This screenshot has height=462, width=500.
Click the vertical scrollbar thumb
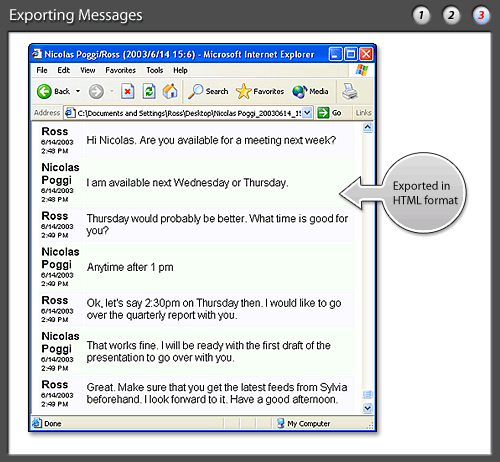point(368,395)
